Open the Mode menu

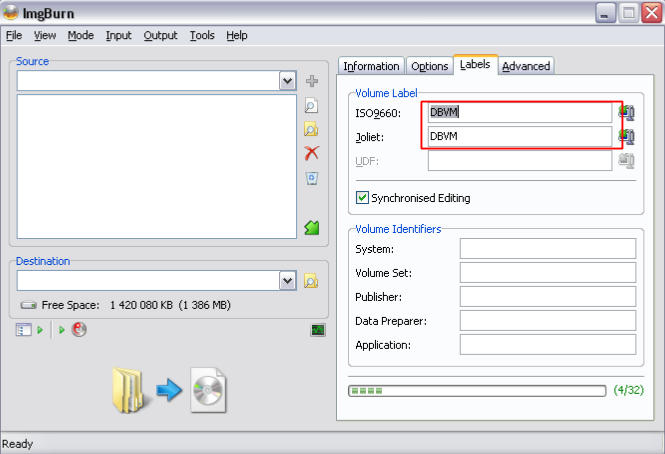81,35
